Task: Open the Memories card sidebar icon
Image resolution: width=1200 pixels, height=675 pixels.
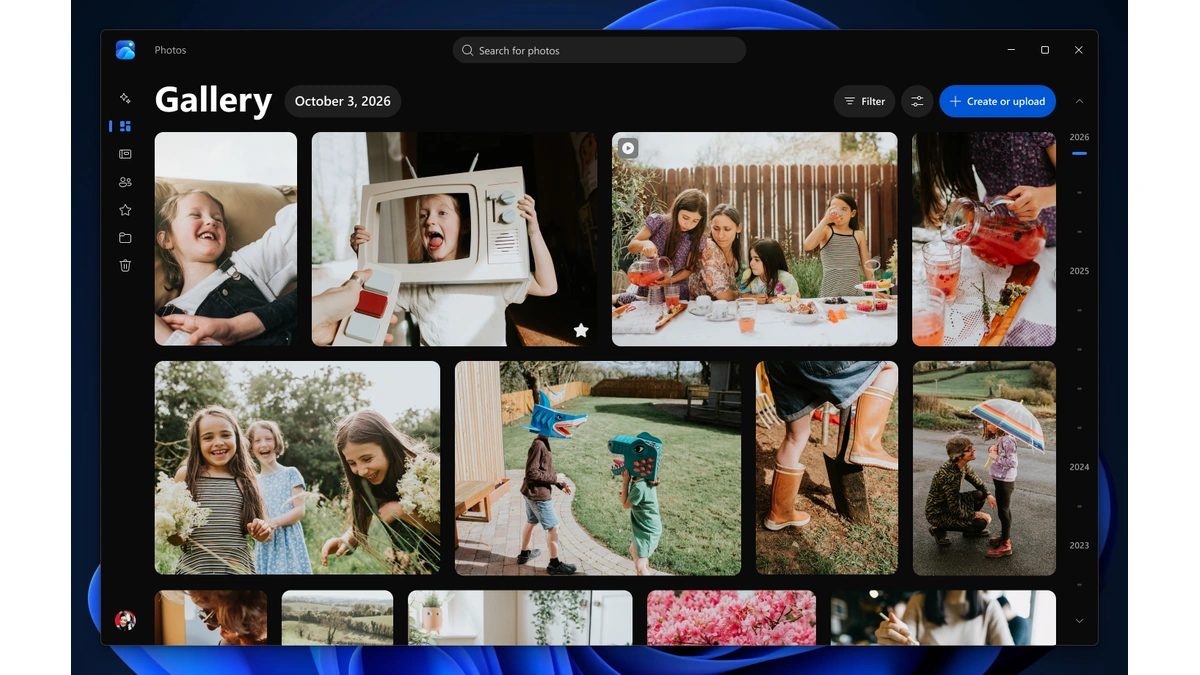Action: click(x=125, y=154)
